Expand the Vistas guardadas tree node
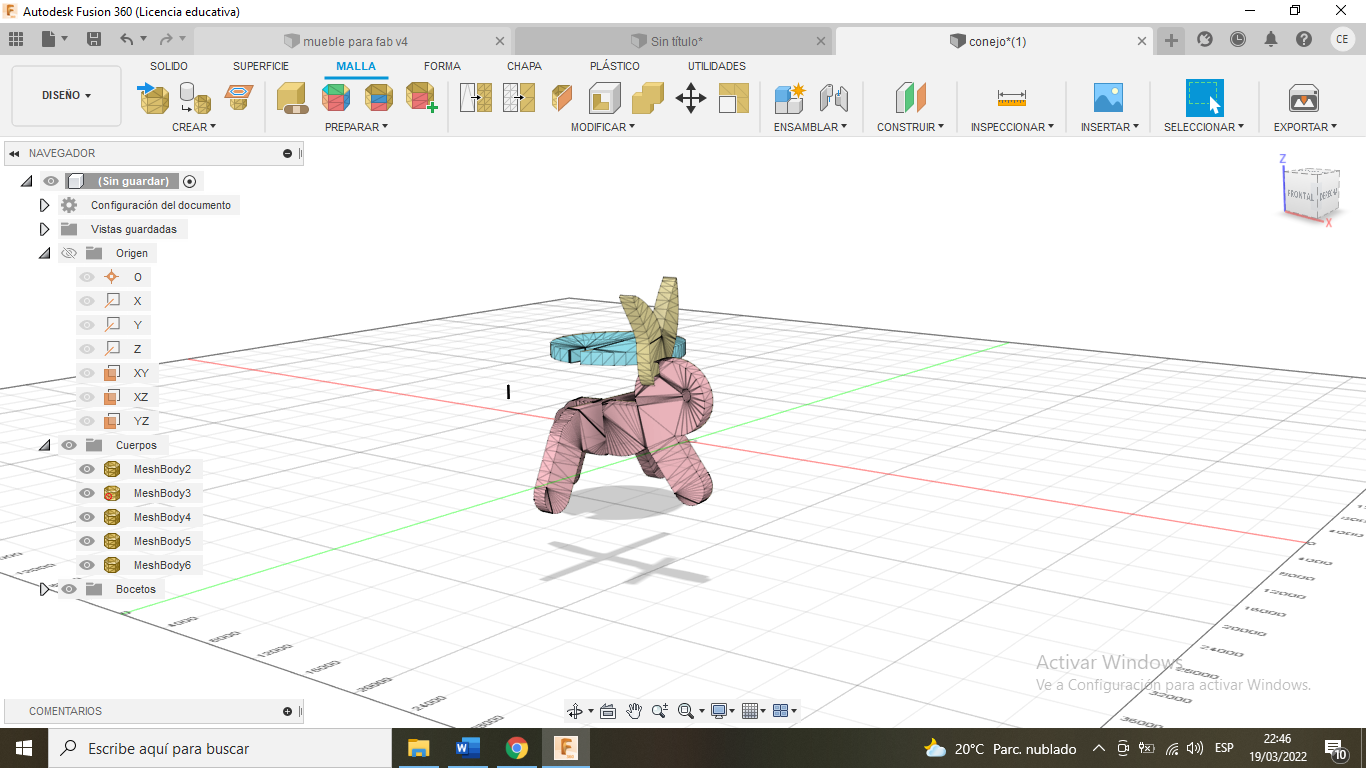Image resolution: width=1366 pixels, height=768 pixels. (x=44, y=229)
